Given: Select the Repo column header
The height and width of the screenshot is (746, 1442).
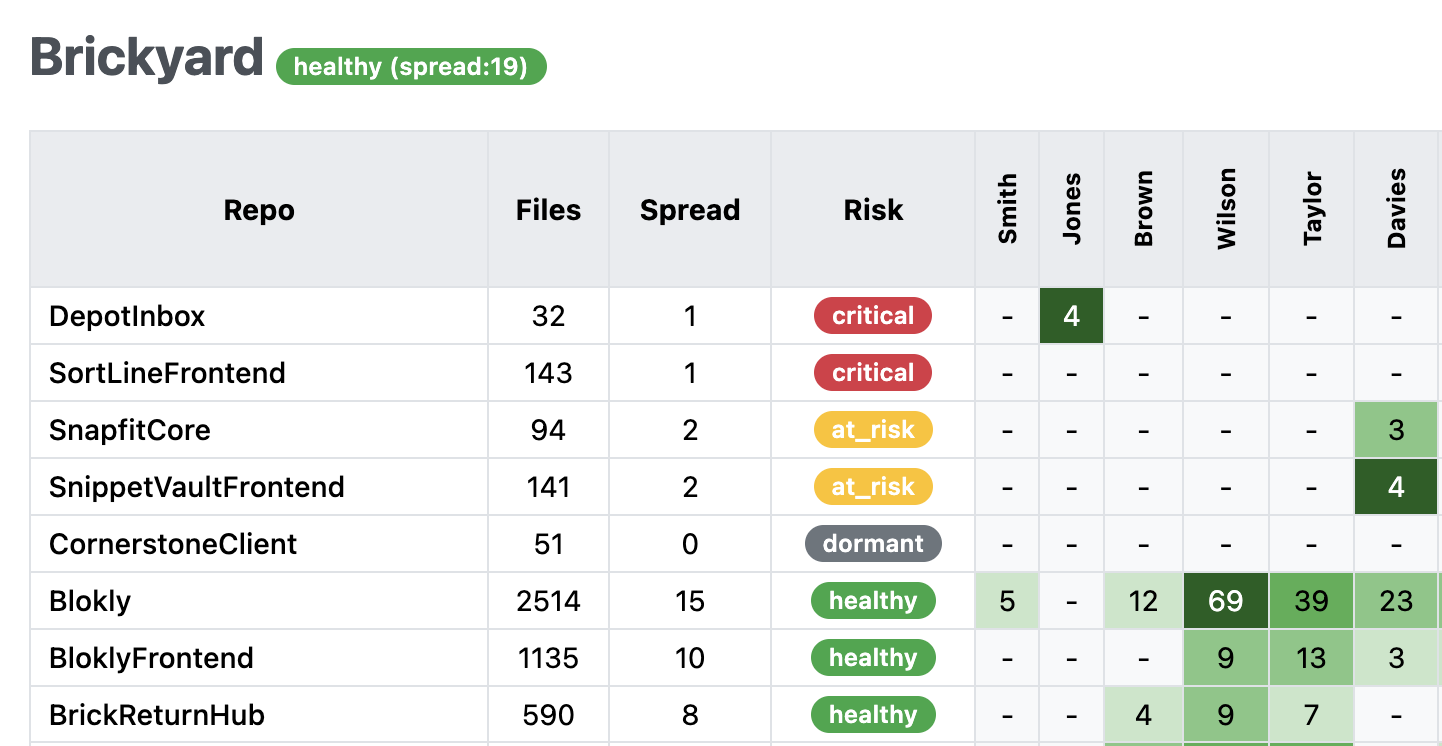Looking at the screenshot, I should [259, 210].
